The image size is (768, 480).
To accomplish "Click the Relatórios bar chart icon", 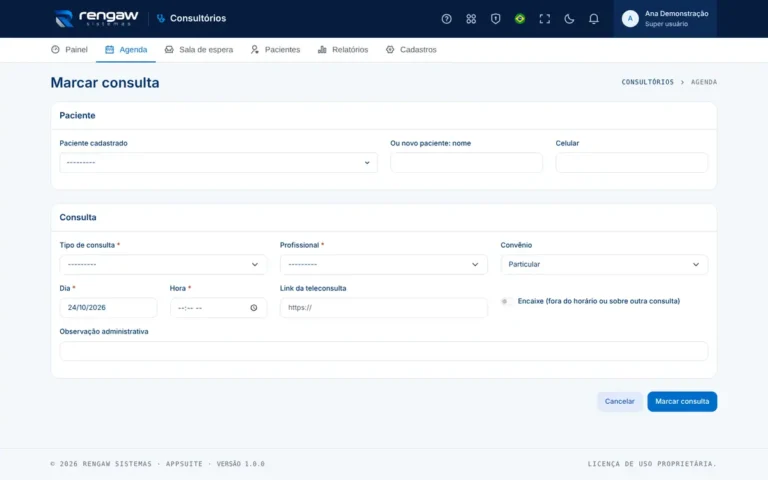I will (322, 49).
